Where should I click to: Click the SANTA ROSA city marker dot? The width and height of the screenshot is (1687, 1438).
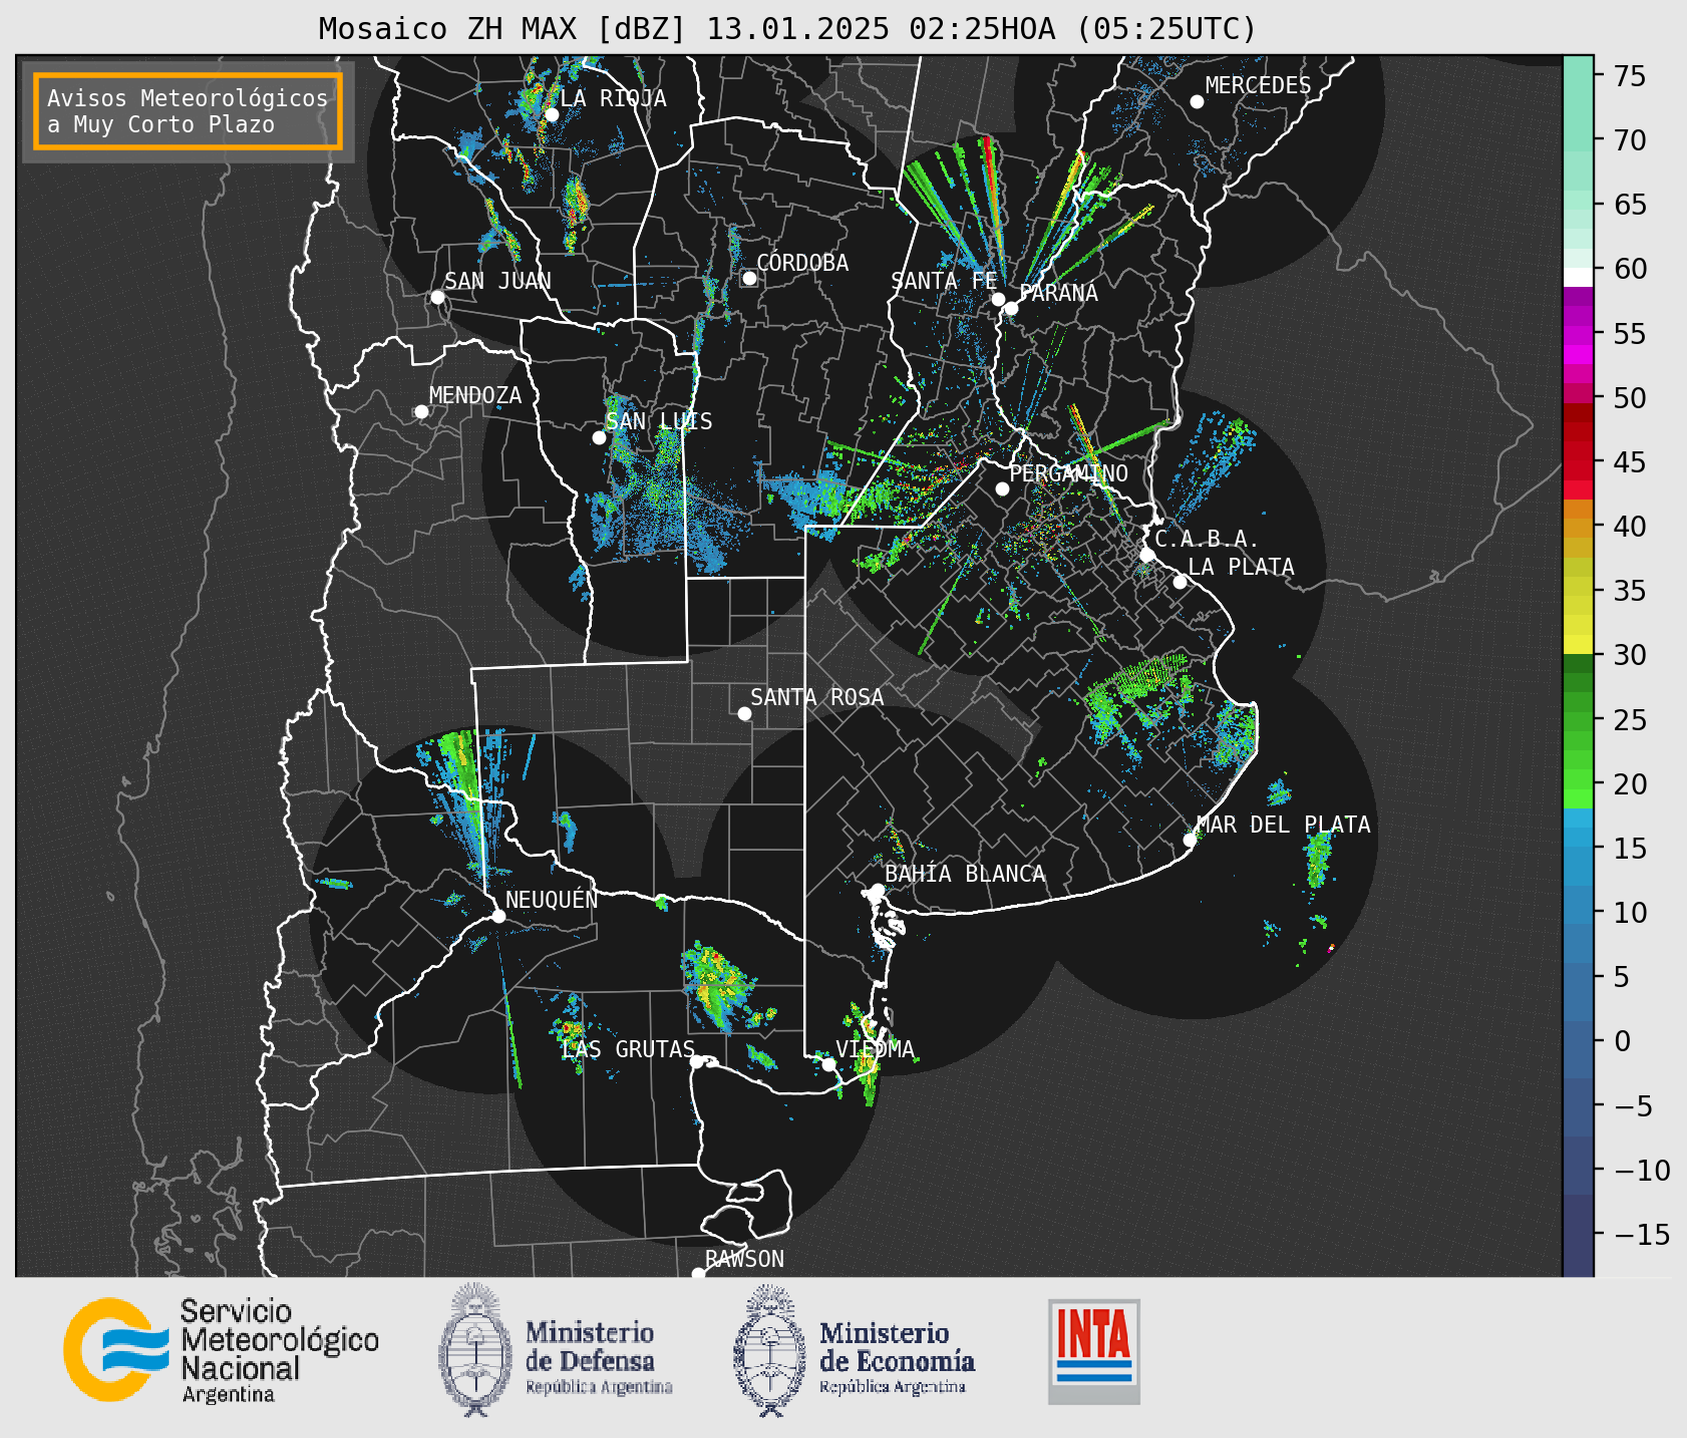click(x=744, y=714)
